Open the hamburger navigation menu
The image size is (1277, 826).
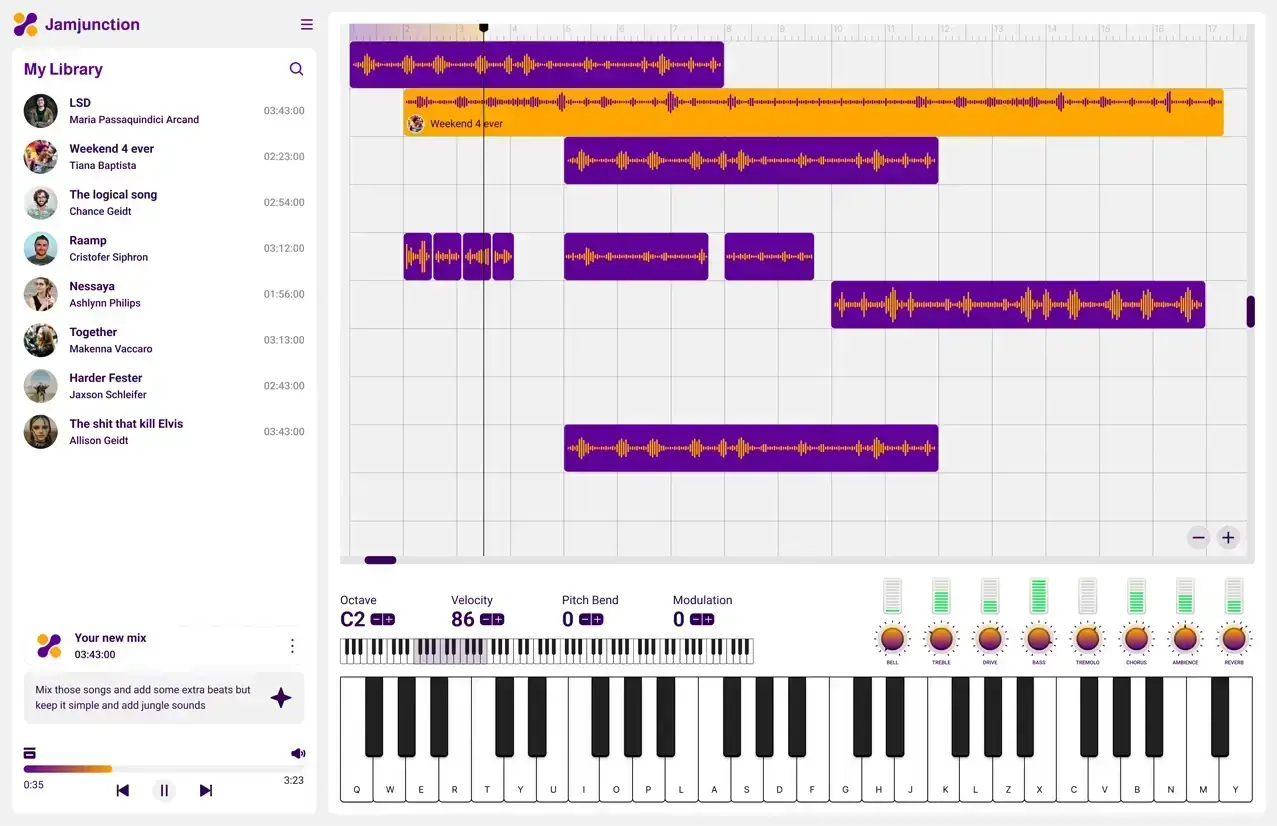[306, 24]
